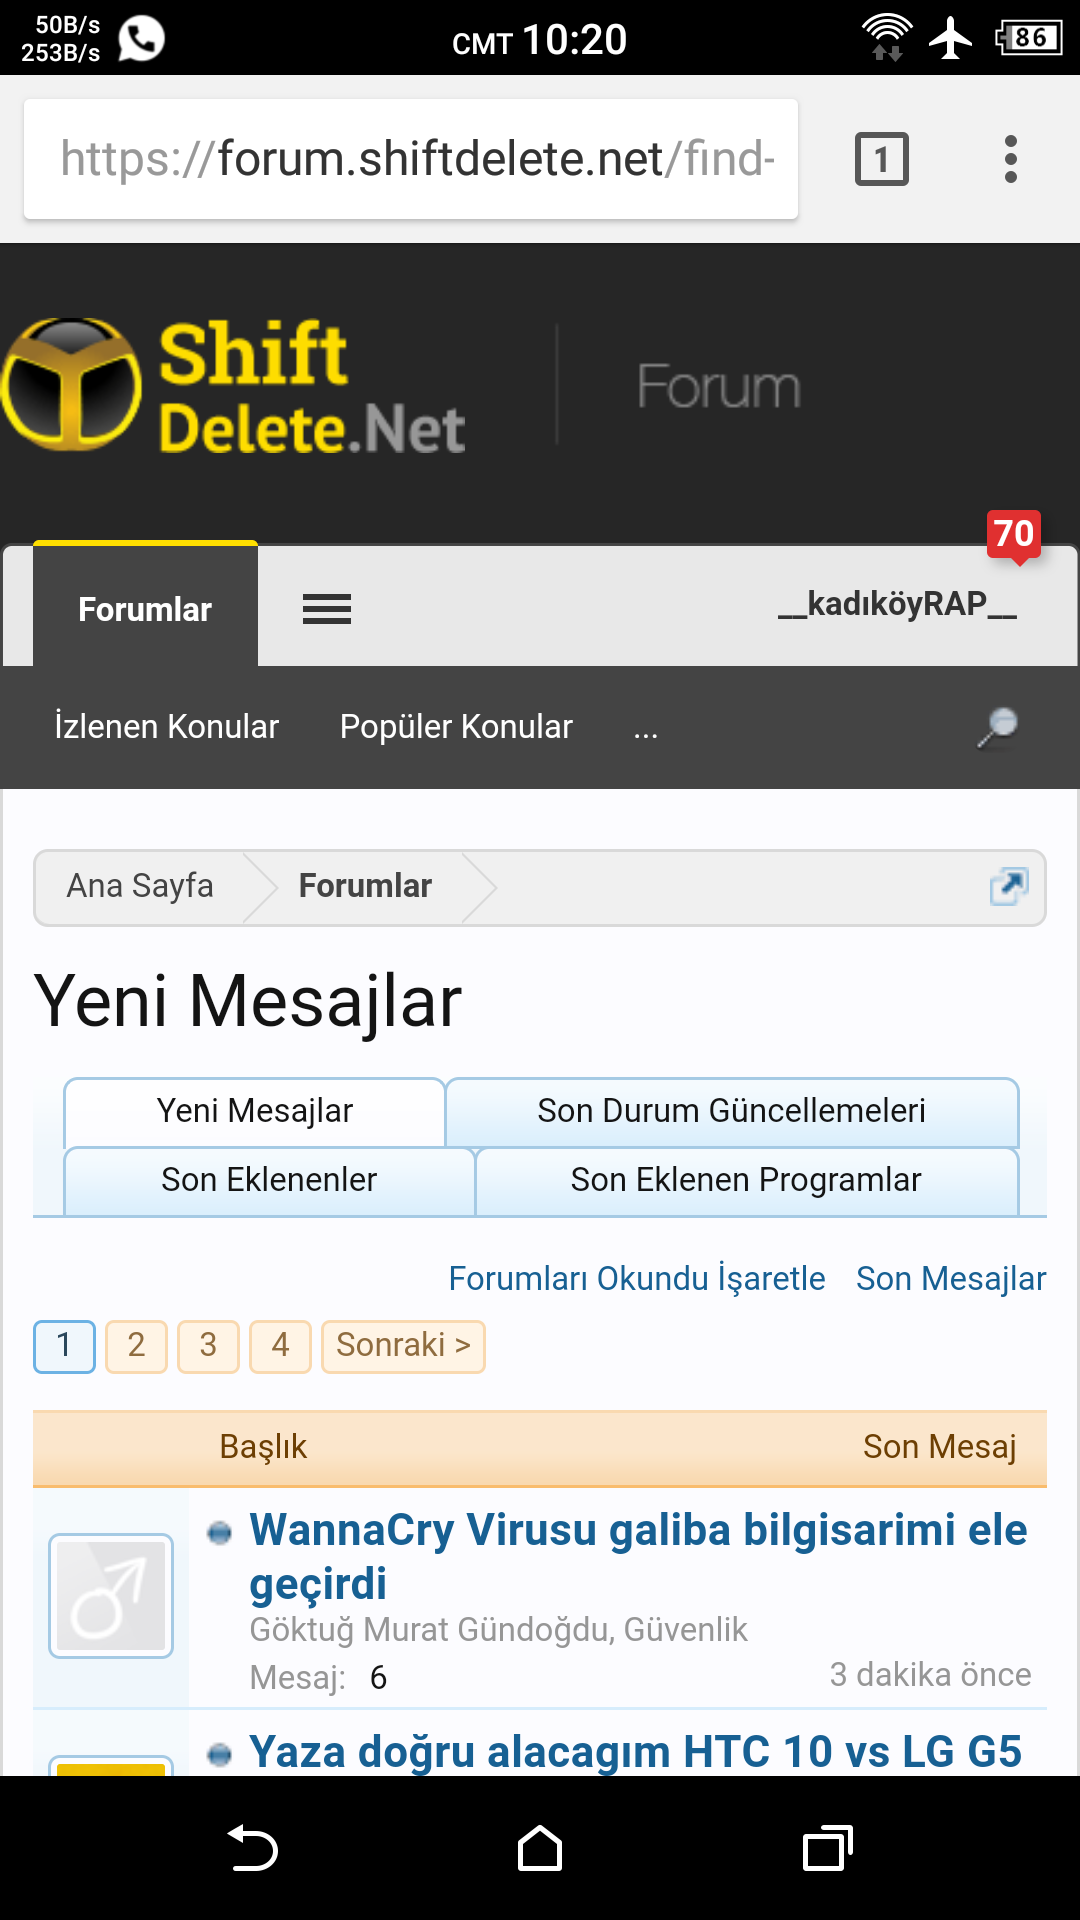Click the breadcrumb jump icon
The width and height of the screenshot is (1080, 1920).
tap(1008, 886)
